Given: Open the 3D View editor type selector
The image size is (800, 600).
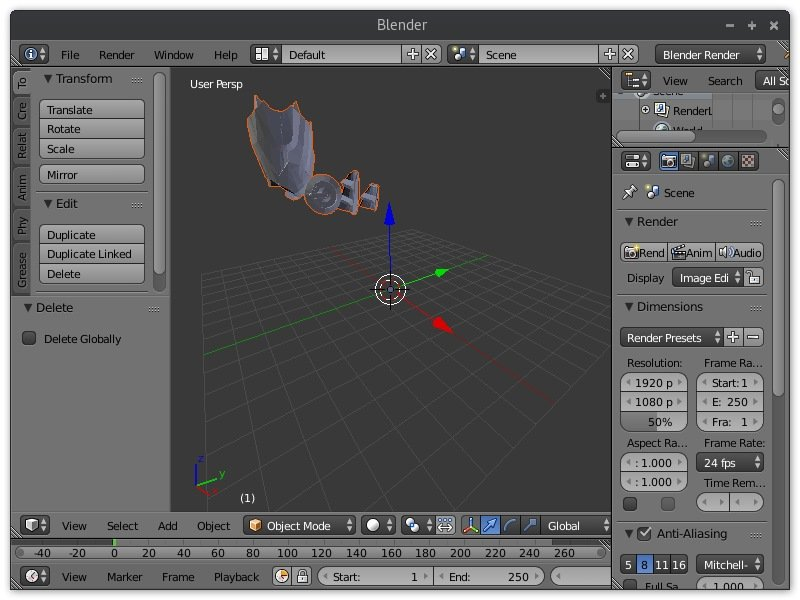Looking at the screenshot, I should pos(35,525).
